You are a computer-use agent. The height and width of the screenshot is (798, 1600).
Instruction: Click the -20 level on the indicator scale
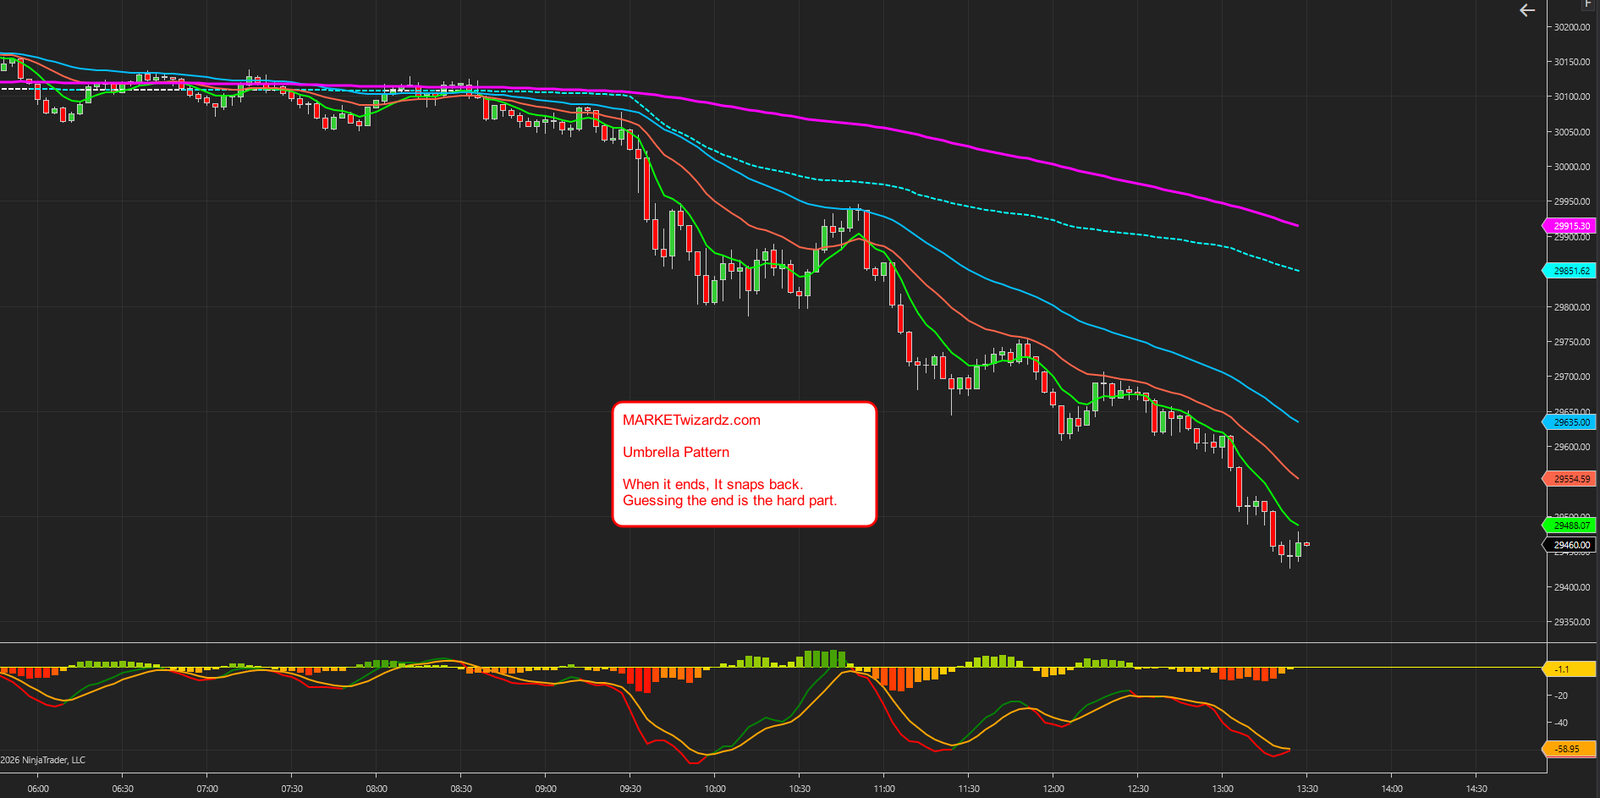coord(1561,695)
